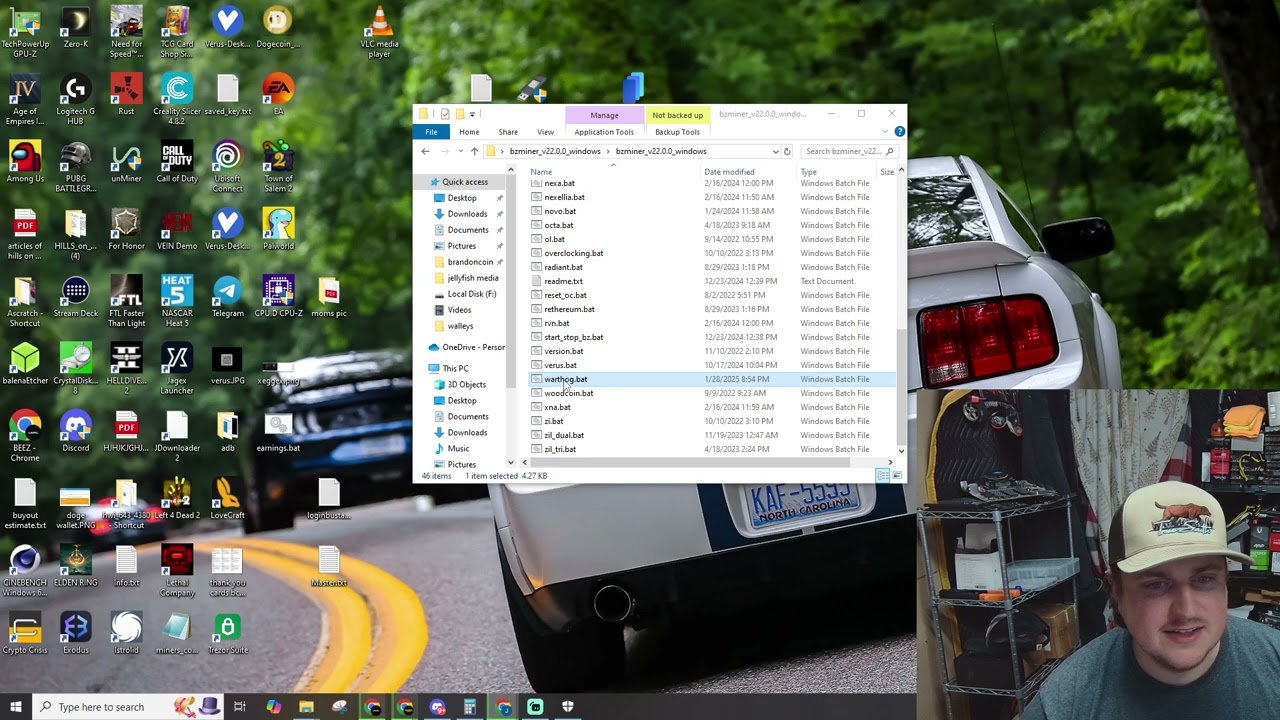
Task: Open Telegram desktop shortcut
Action: (x=227, y=297)
